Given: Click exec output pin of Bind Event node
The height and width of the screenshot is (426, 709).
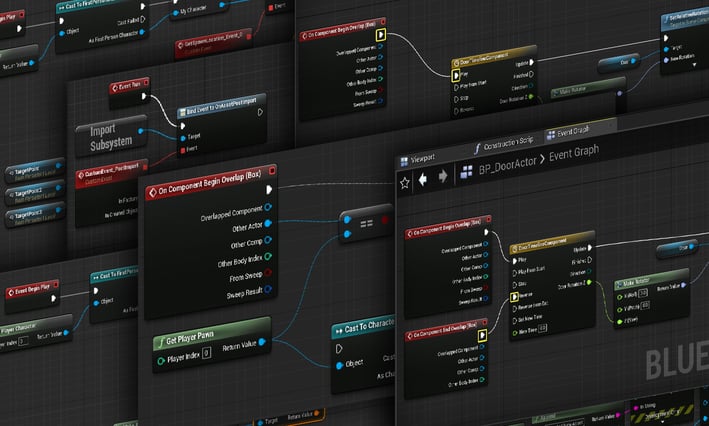Looking at the screenshot, I should tap(260, 112).
